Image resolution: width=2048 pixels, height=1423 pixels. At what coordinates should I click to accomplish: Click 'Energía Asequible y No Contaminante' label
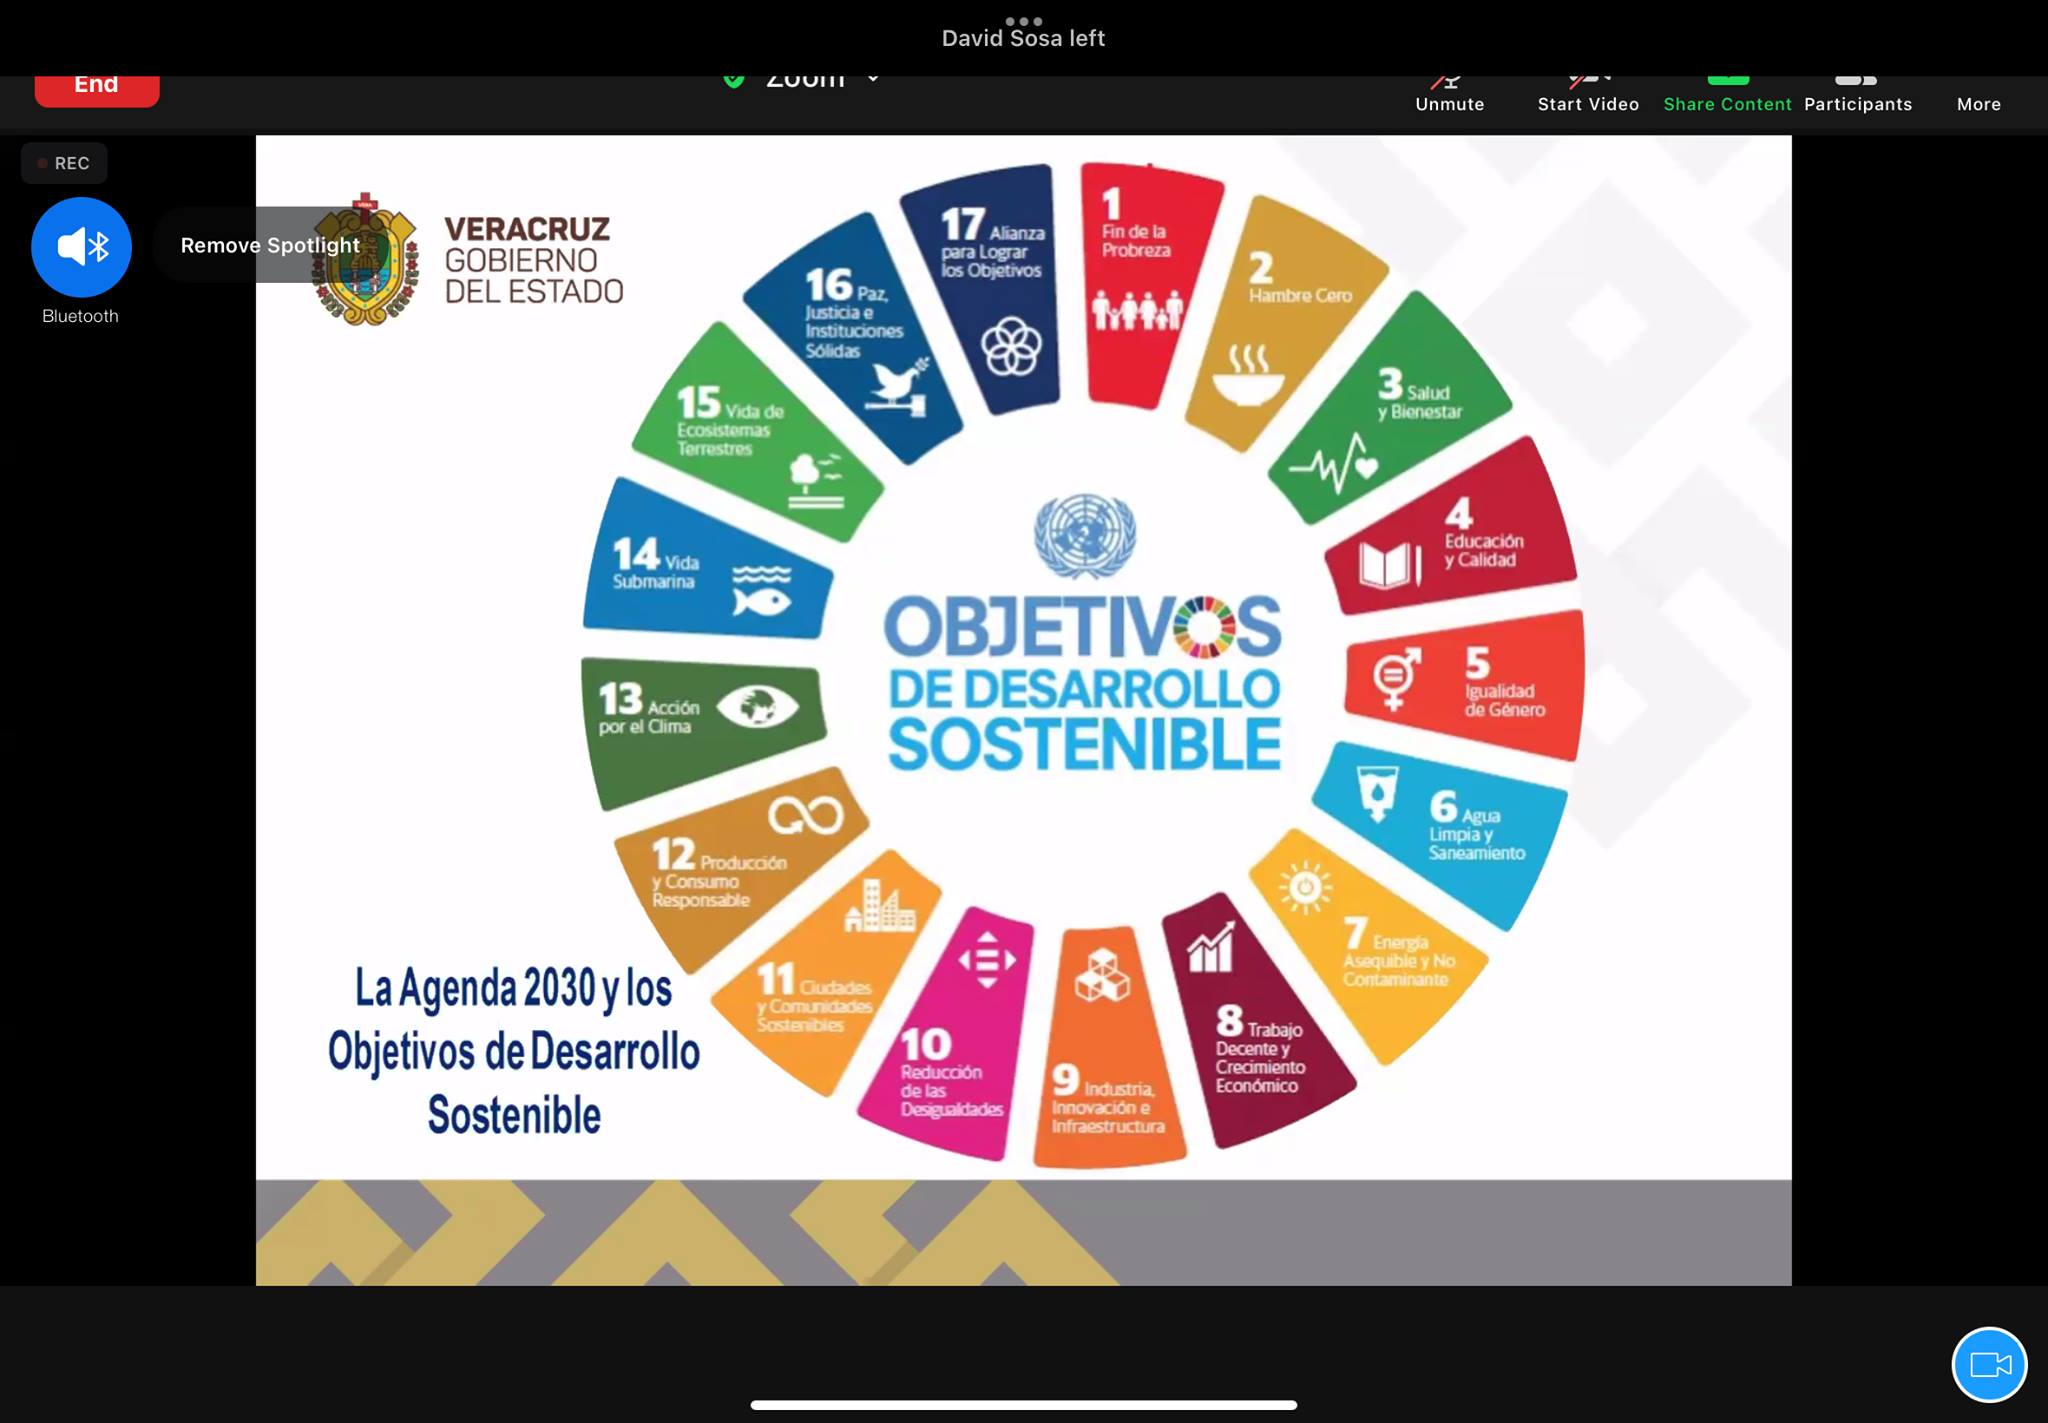coord(1399,960)
